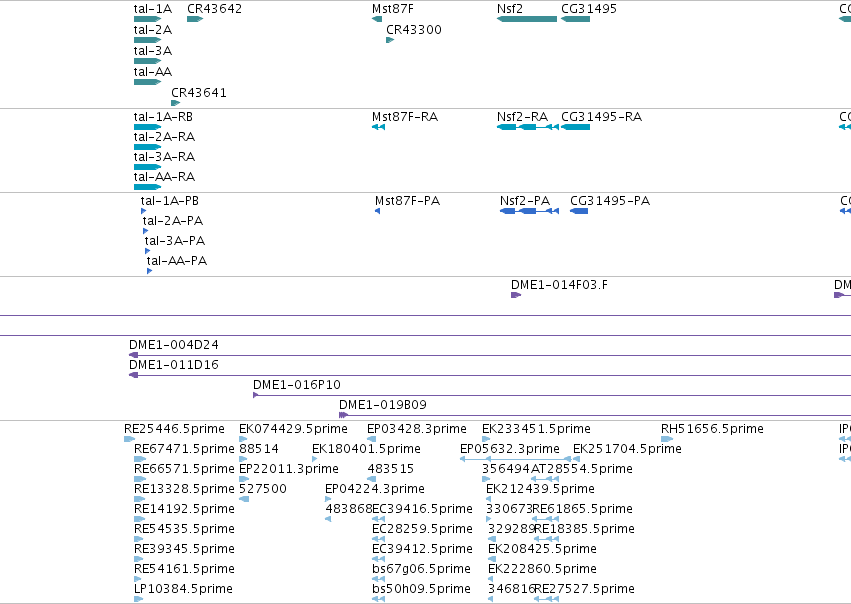Click the tal-1A-PB protein label

(x=170, y=201)
